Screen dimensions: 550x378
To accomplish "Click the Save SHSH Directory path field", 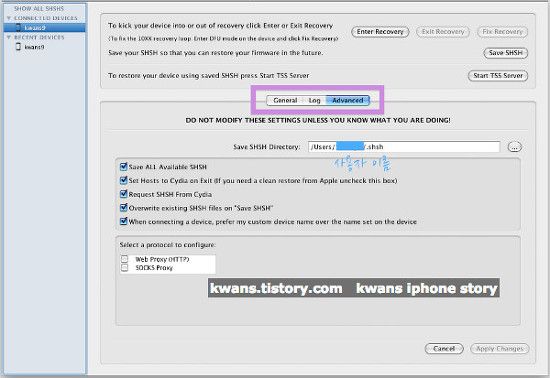I will (x=404, y=147).
